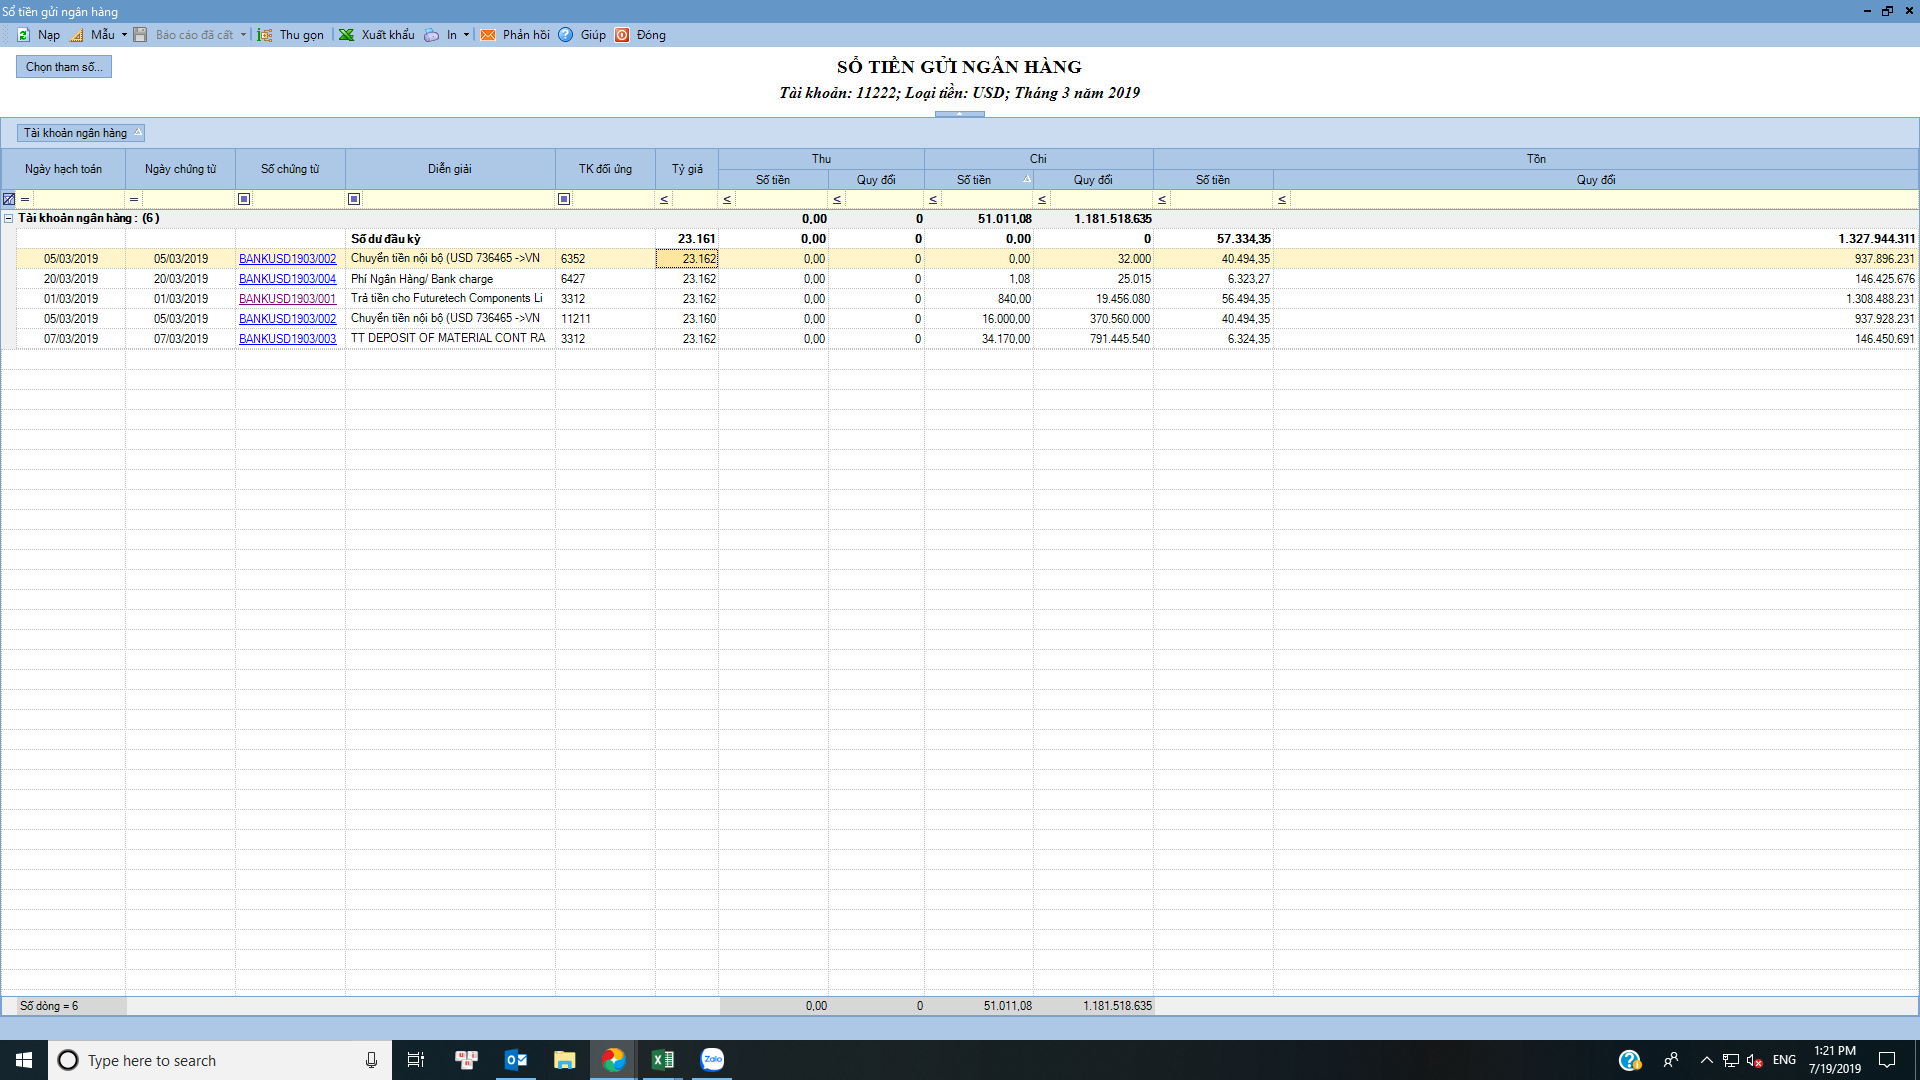Open Tỷ giá filter operator
Viewport: 1920px width, 1080px height.
tap(664, 199)
